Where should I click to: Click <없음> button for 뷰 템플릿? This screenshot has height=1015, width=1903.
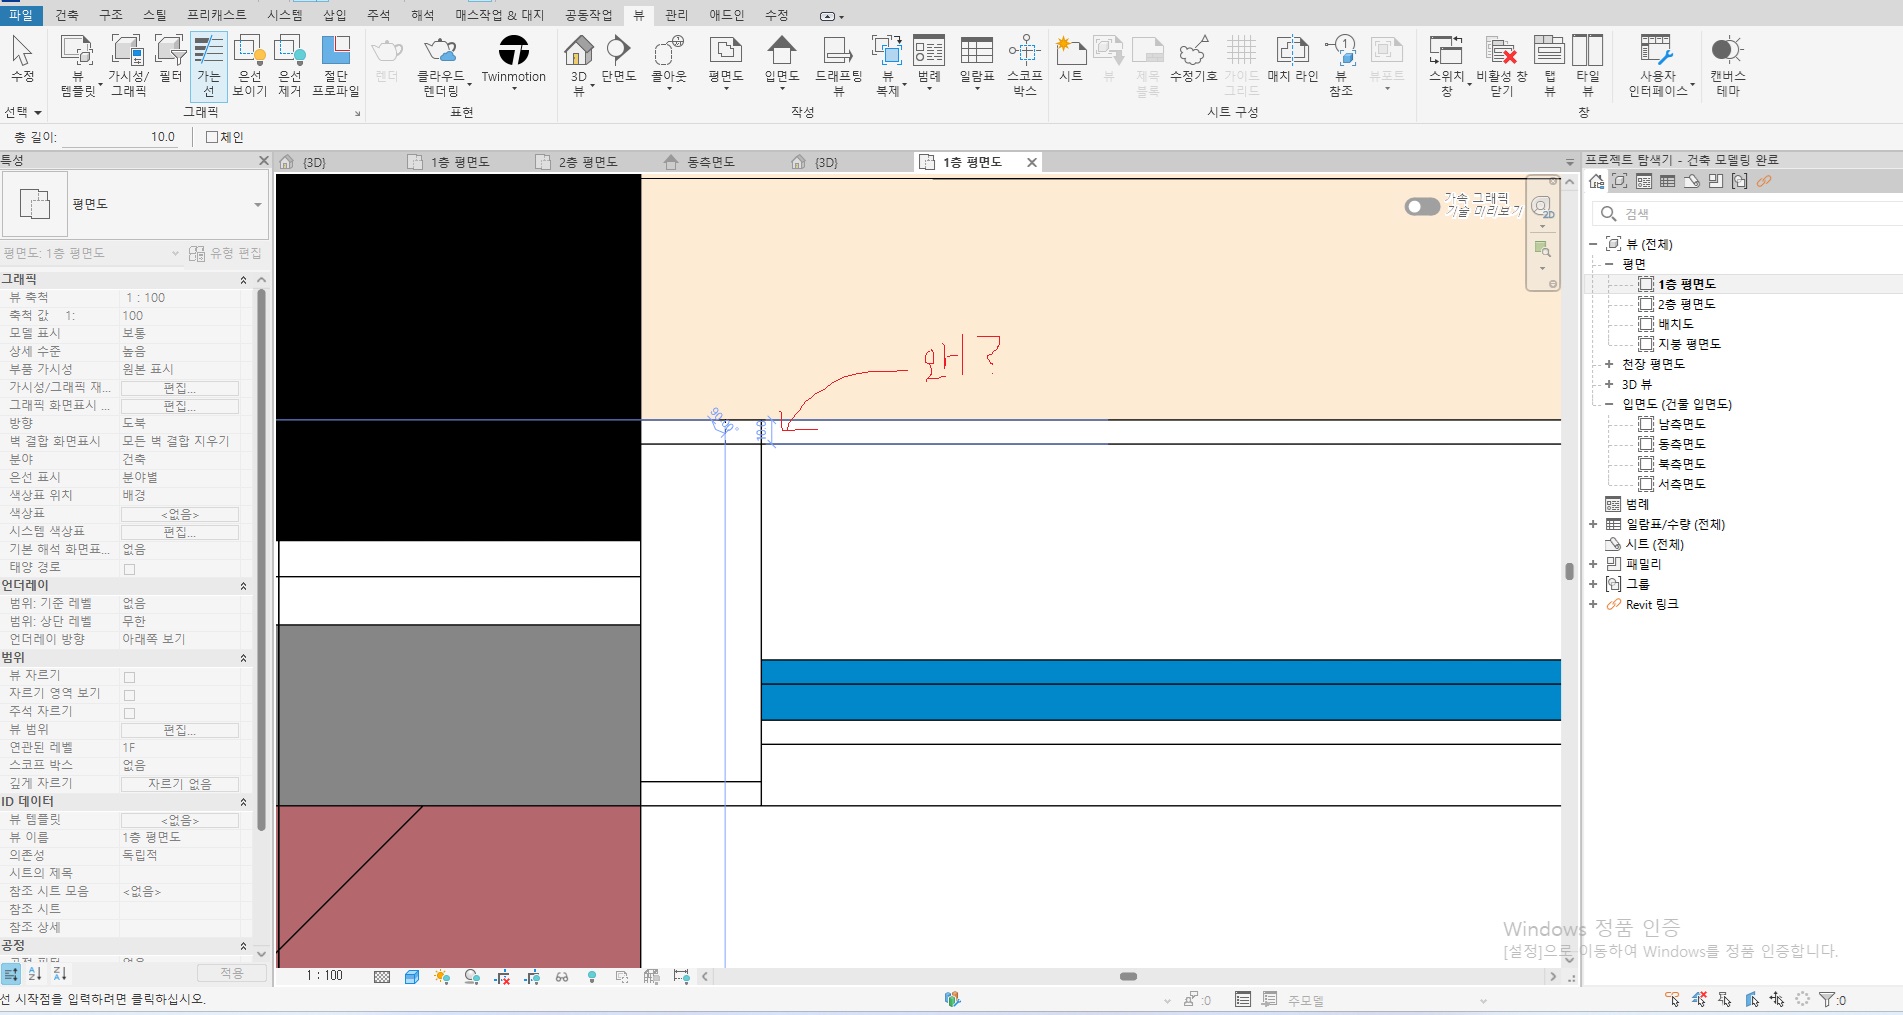(180, 820)
